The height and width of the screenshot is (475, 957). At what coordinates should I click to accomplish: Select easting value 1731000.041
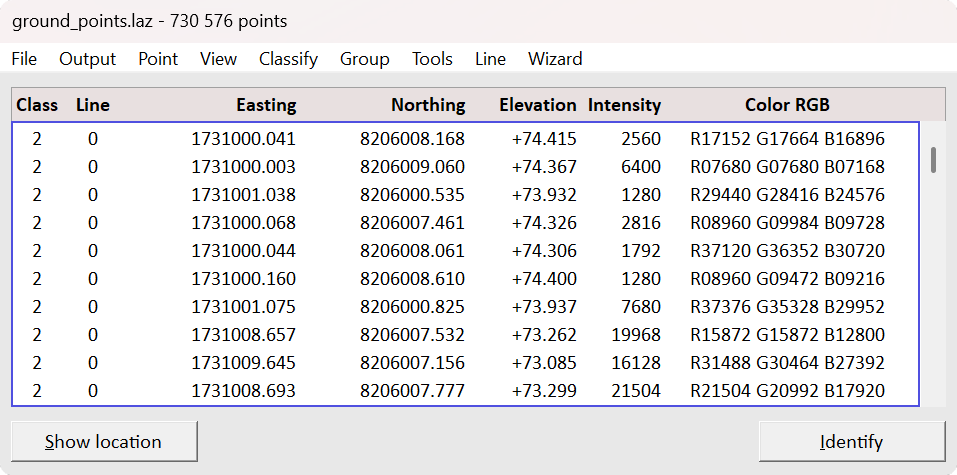point(244,139)
